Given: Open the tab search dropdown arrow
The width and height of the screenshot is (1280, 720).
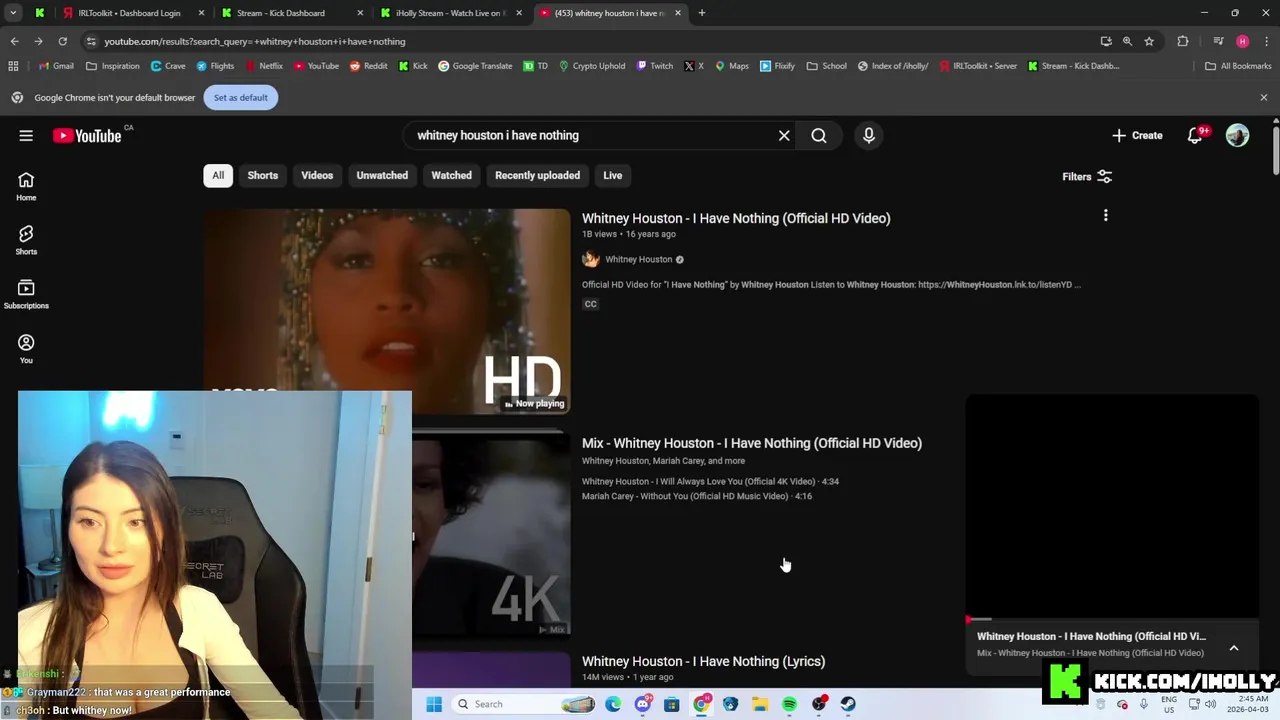Looking at the screenshot, I should click(13, 13).
